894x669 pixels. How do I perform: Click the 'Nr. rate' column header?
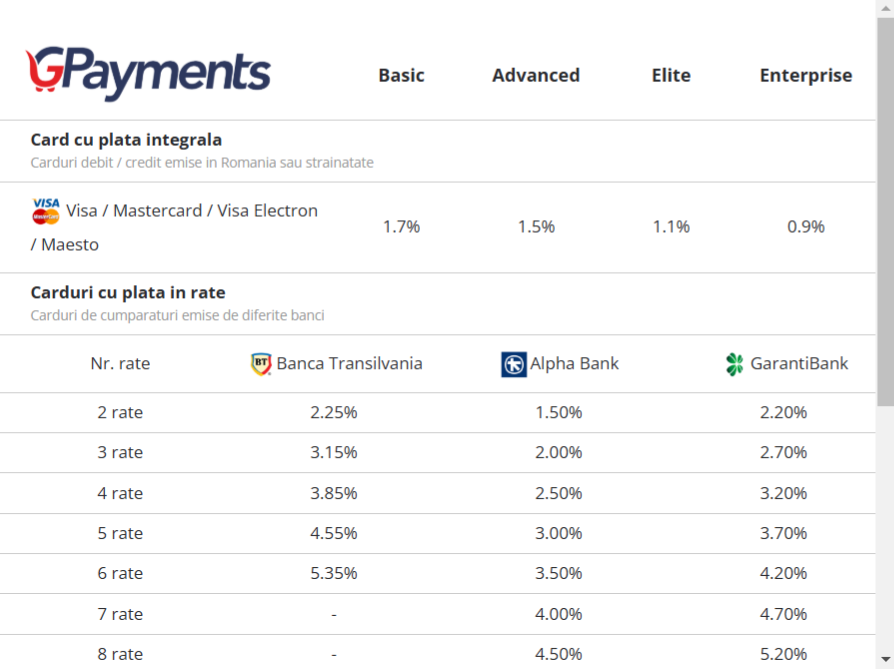[120, 364]
